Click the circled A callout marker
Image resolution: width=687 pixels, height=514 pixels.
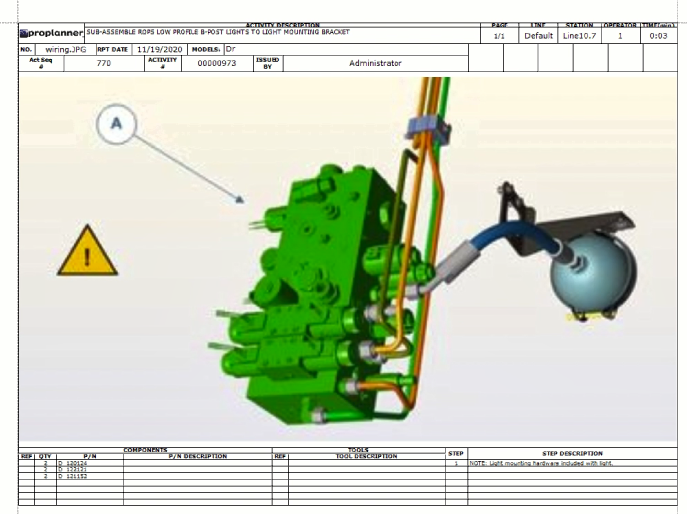coord(116,125)
